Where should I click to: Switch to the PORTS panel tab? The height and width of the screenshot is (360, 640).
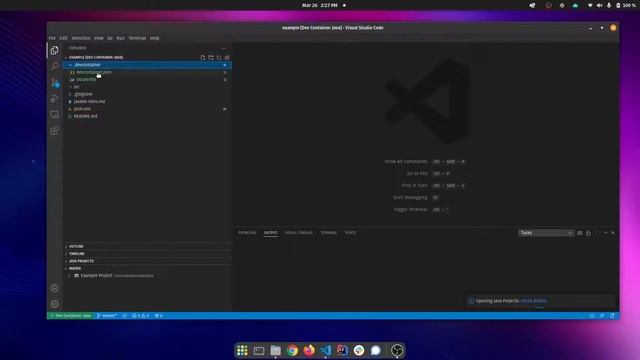click(350, 233)
